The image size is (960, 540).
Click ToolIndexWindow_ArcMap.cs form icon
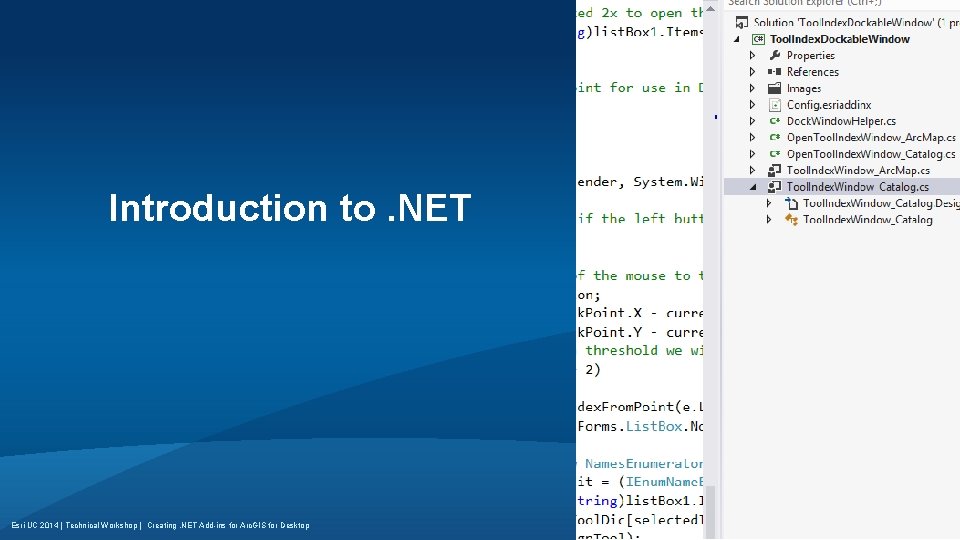pos(774,170)
